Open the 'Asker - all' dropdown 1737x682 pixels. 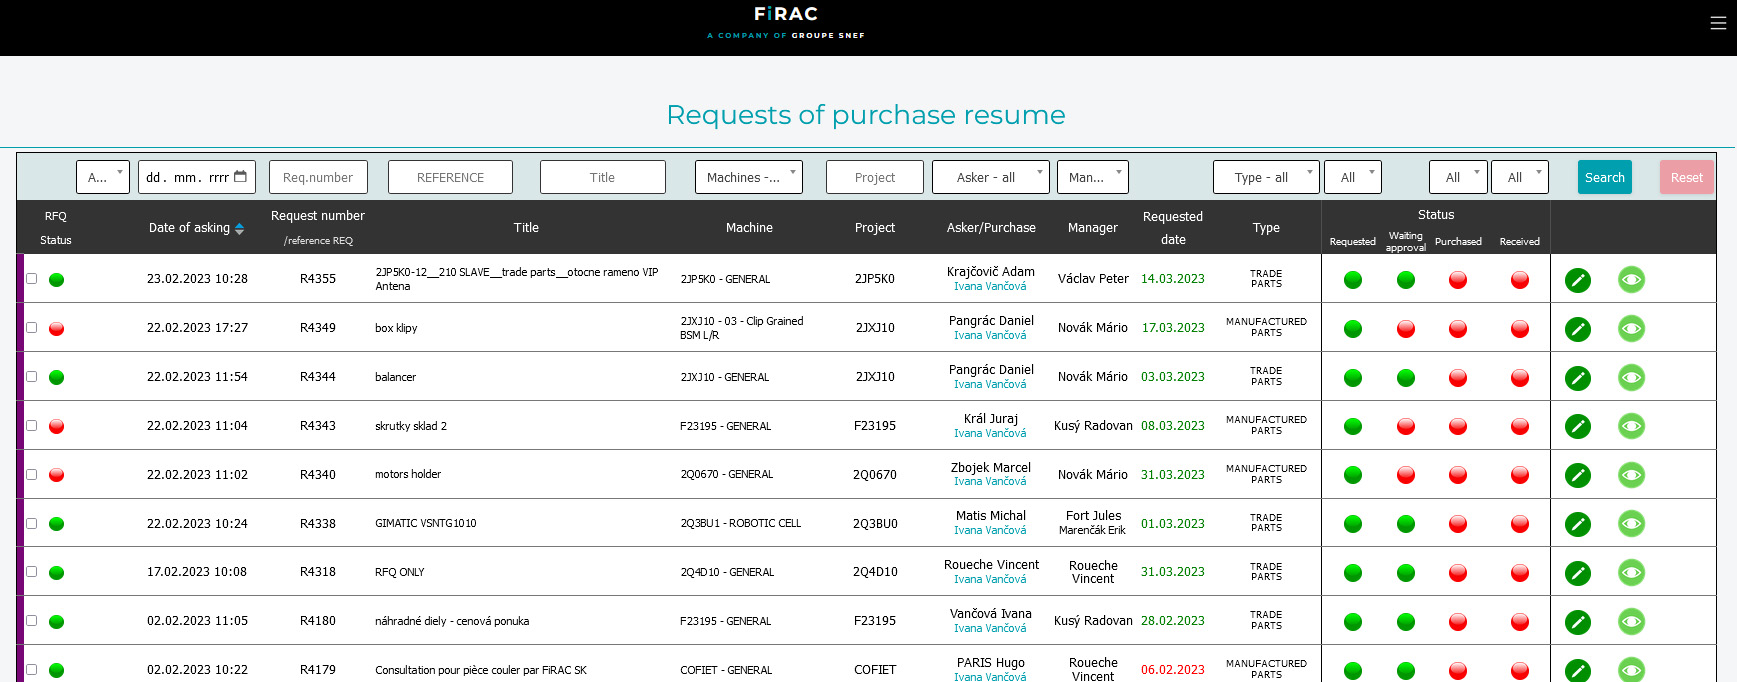pos(990,177)
